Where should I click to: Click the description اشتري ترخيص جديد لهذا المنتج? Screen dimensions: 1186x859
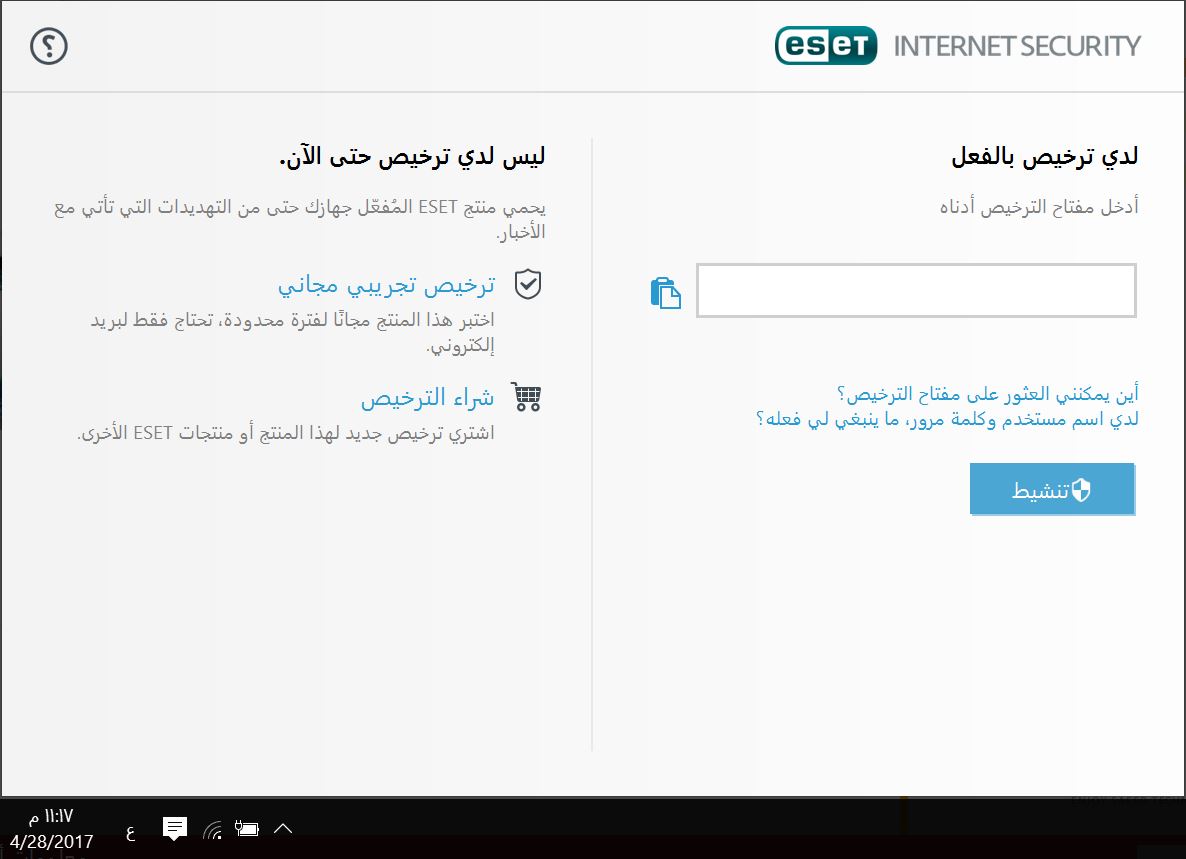(x=286, y=433)
